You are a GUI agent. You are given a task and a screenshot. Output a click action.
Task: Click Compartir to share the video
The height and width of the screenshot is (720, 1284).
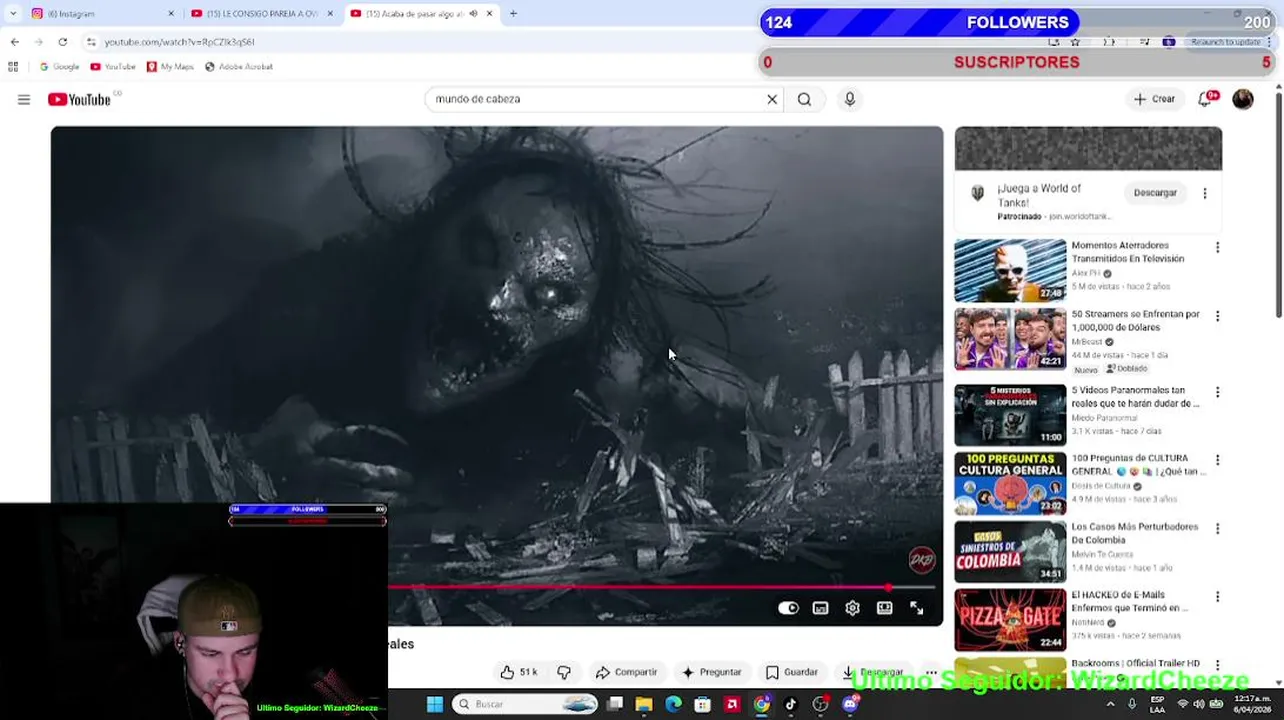pyautogui.click(x=626, y=672)
